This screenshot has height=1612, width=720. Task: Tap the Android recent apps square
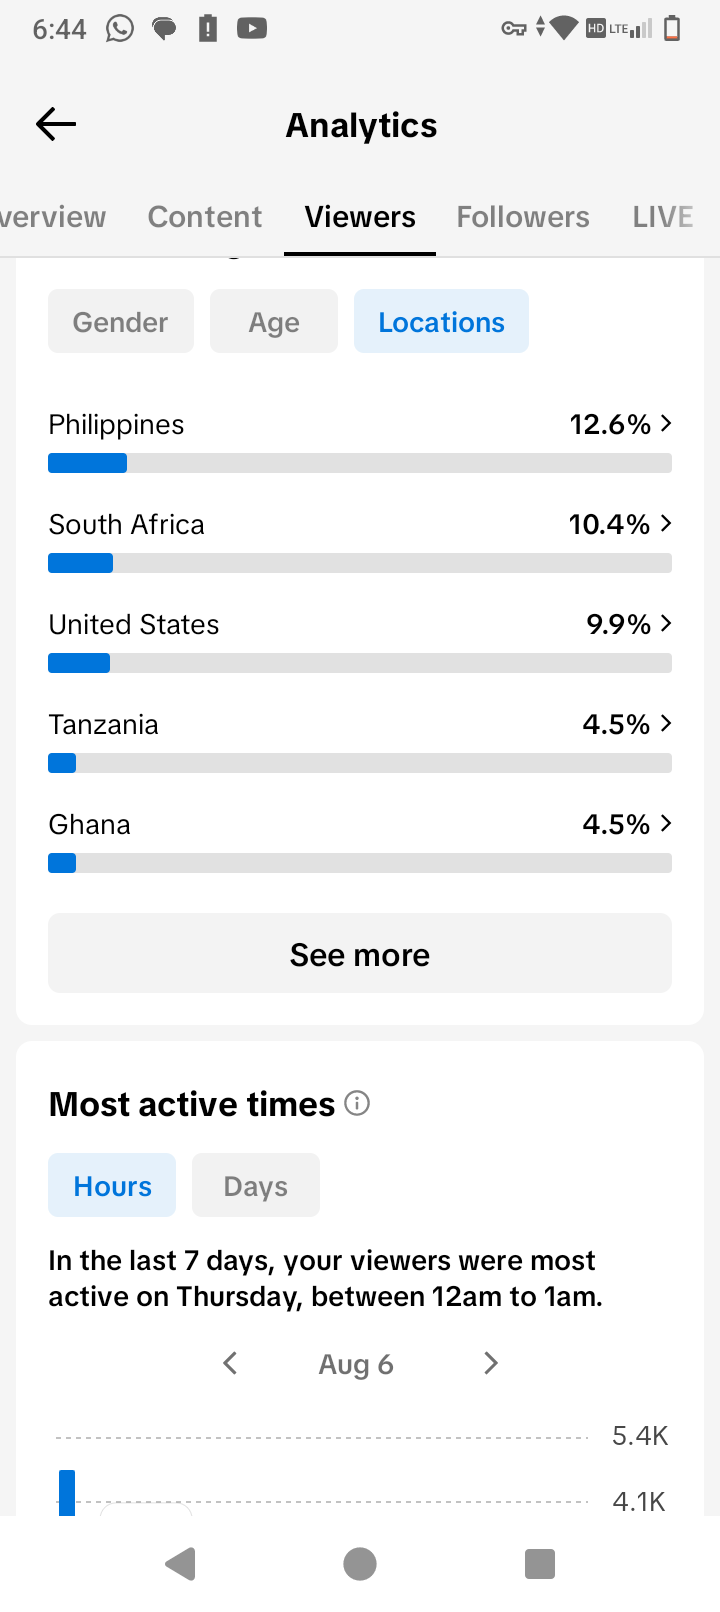pos(540,1564)
